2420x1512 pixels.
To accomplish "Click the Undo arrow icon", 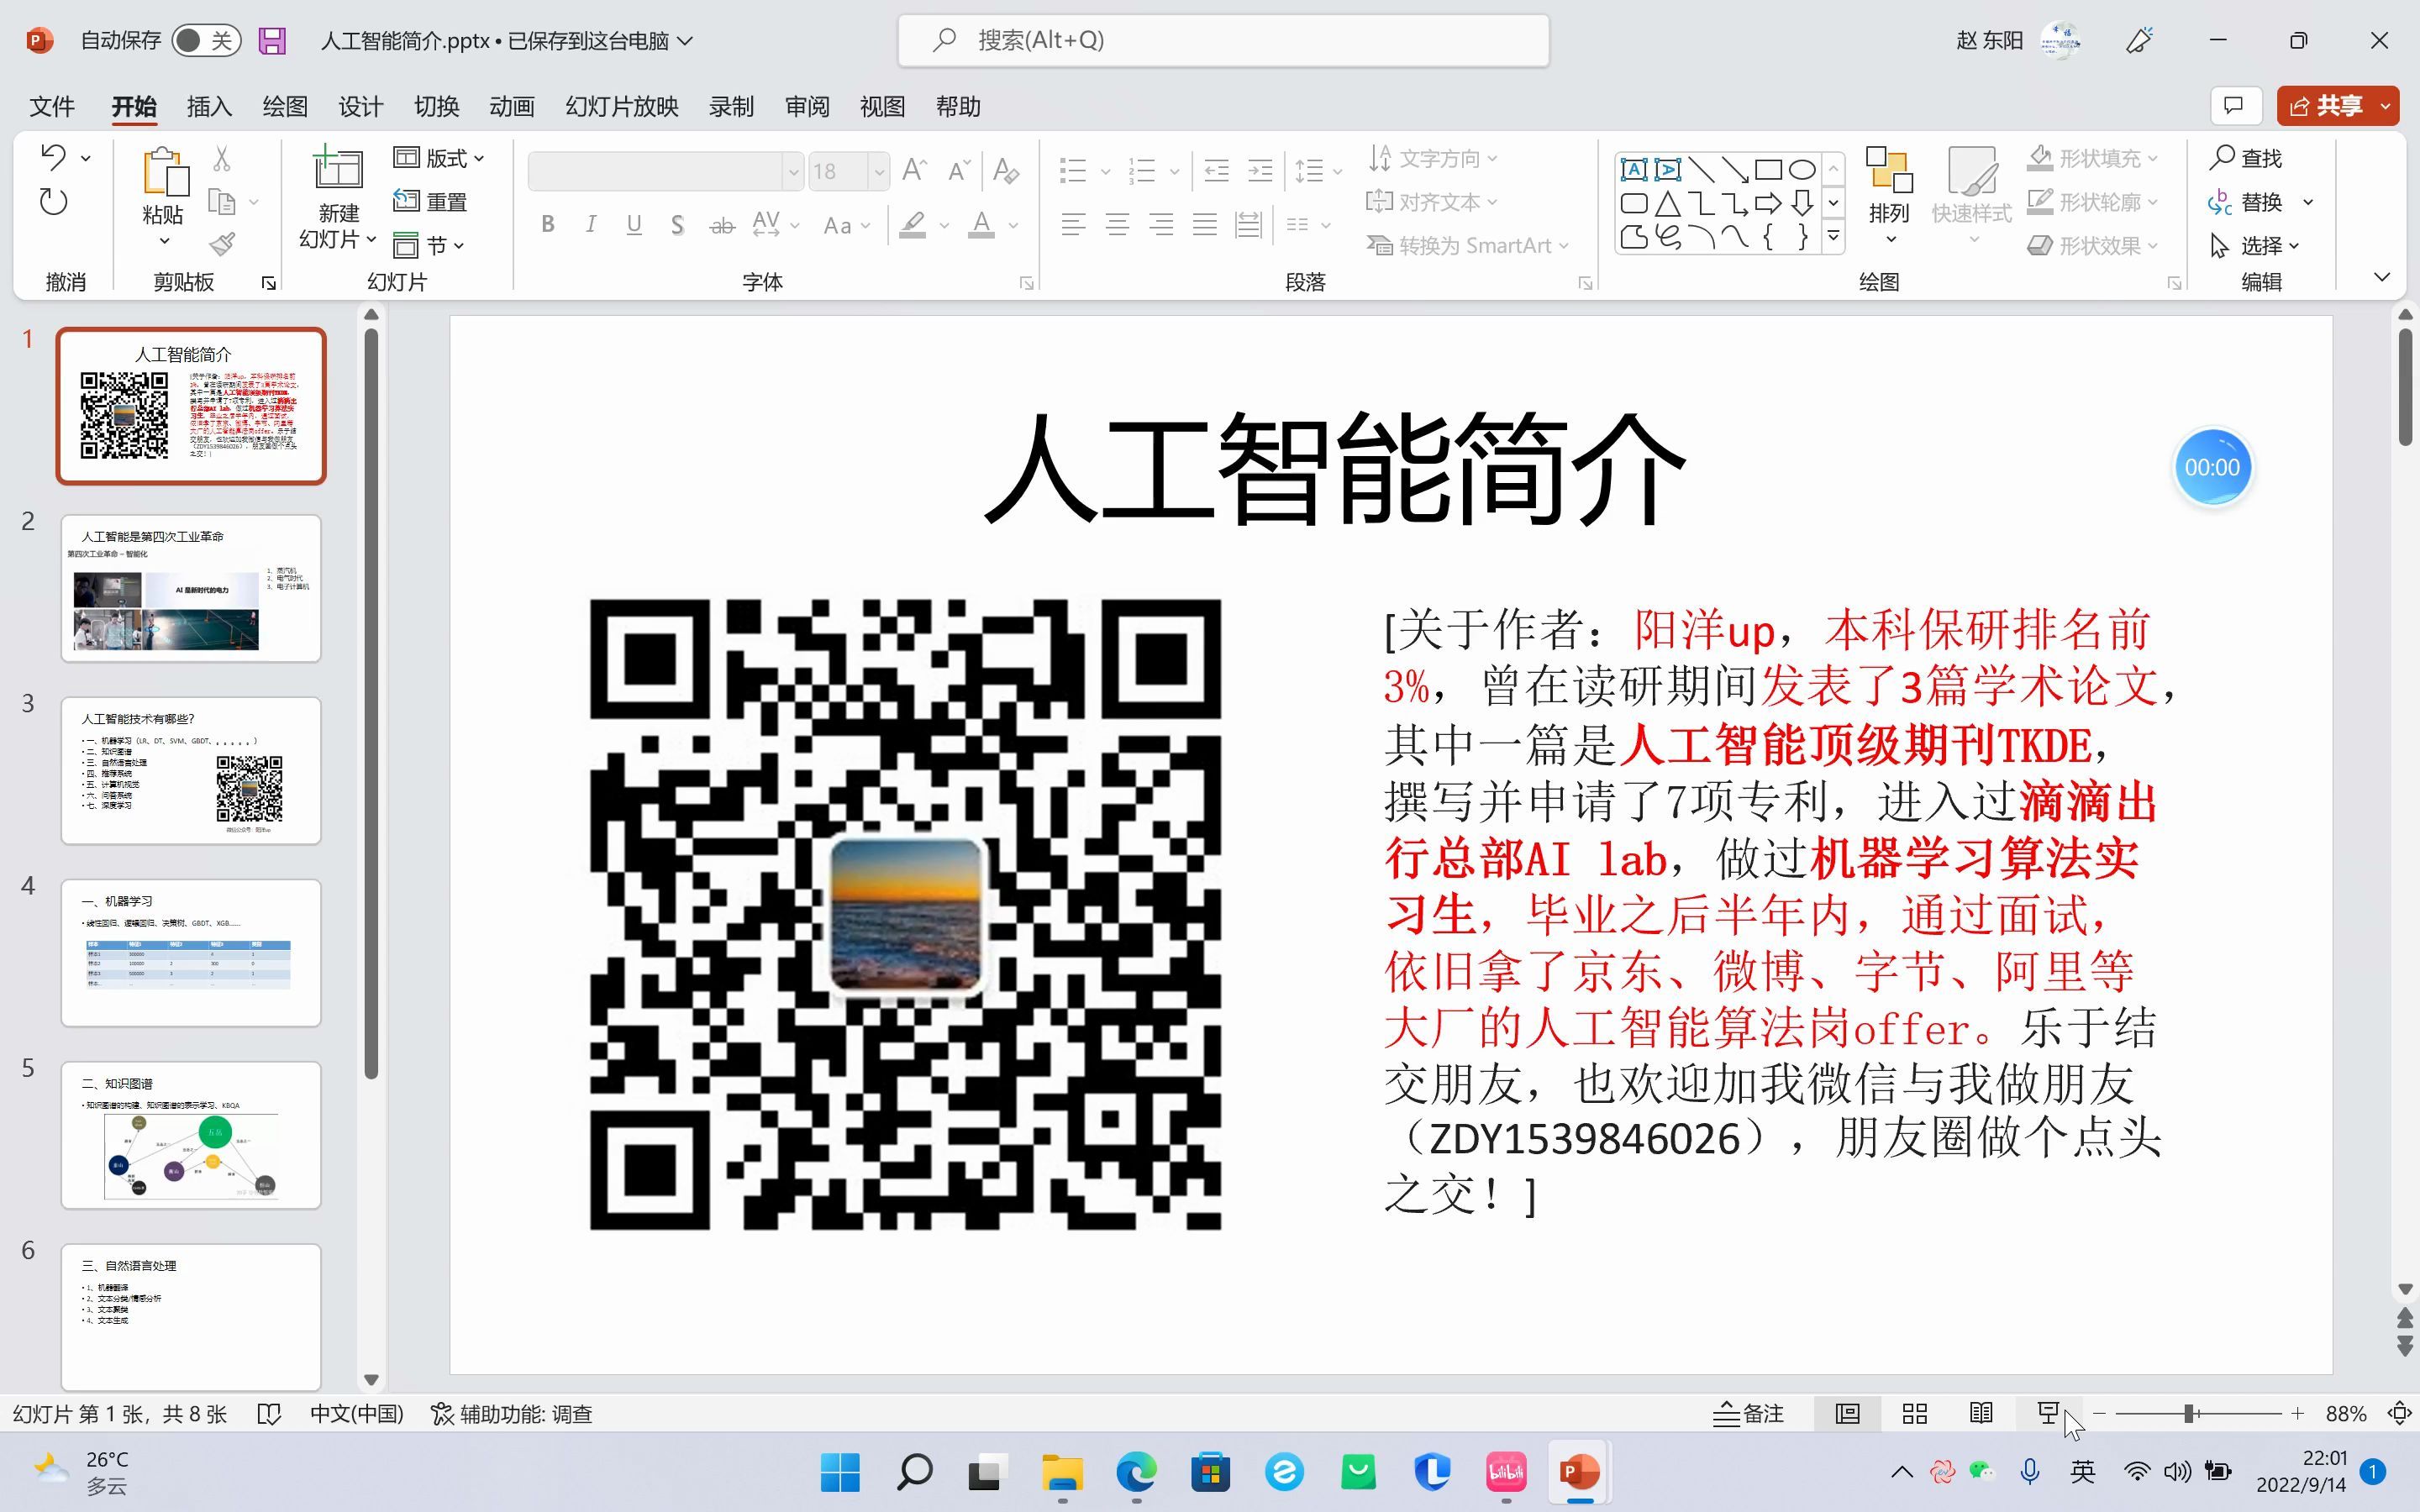I will pos(54,157).
